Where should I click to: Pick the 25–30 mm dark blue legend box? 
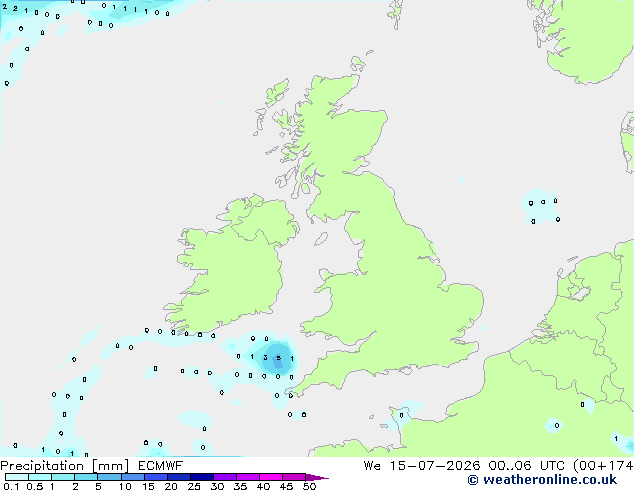tap(202, 477)
